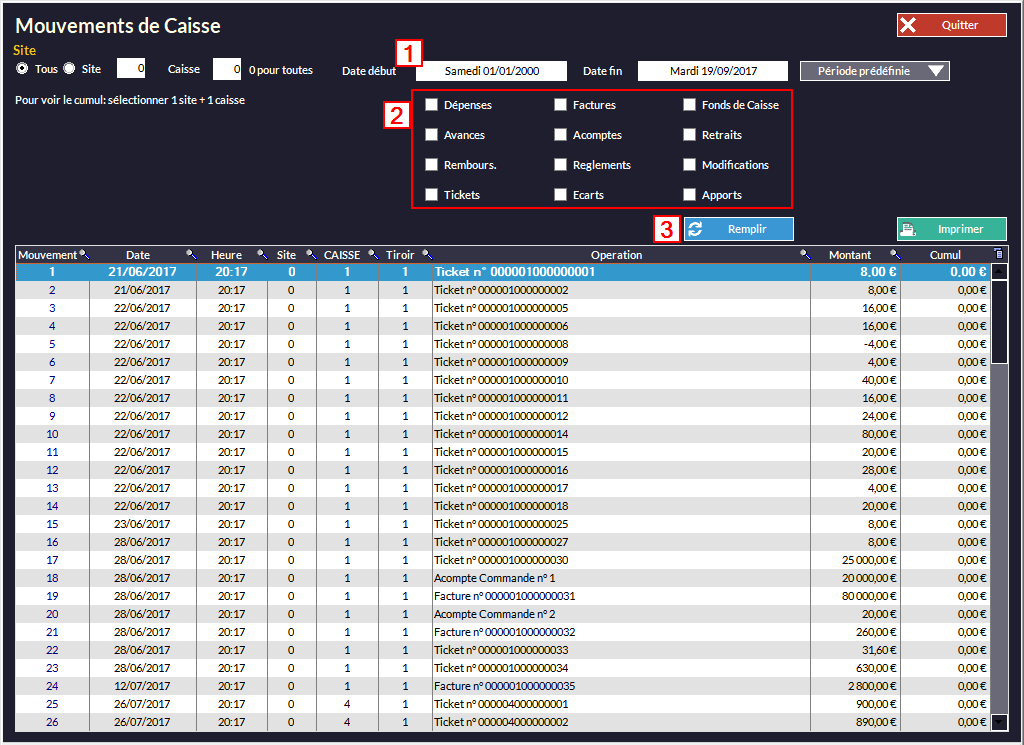Click the search magnifier in the Date column header

pos(191,255)
